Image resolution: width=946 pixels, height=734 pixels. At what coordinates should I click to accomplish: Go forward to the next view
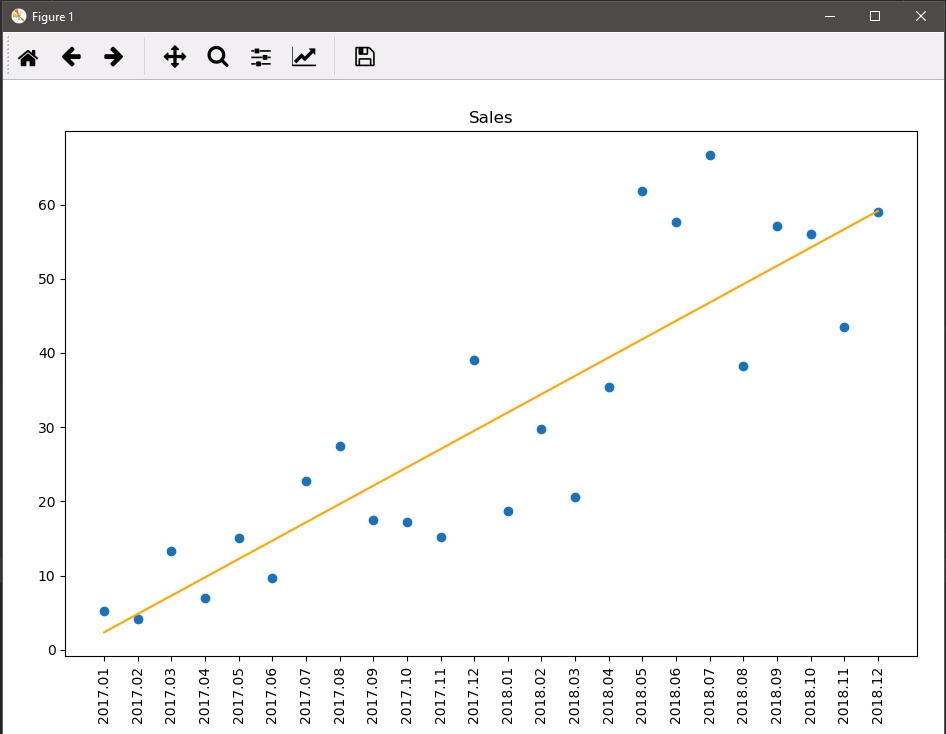(x=113, y=57)
